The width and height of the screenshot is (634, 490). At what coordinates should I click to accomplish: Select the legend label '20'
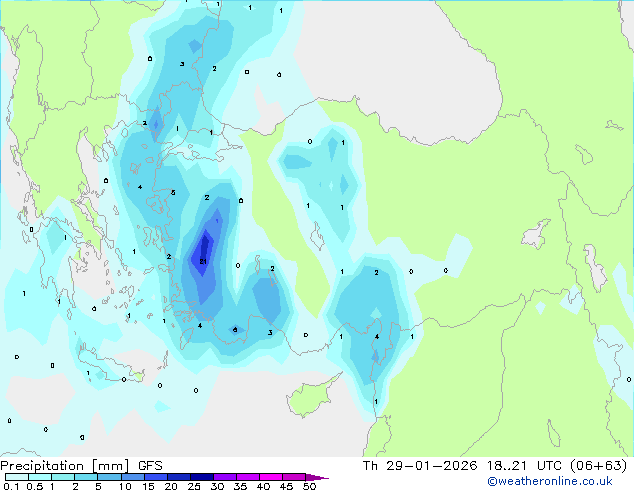tap(171, 486)
